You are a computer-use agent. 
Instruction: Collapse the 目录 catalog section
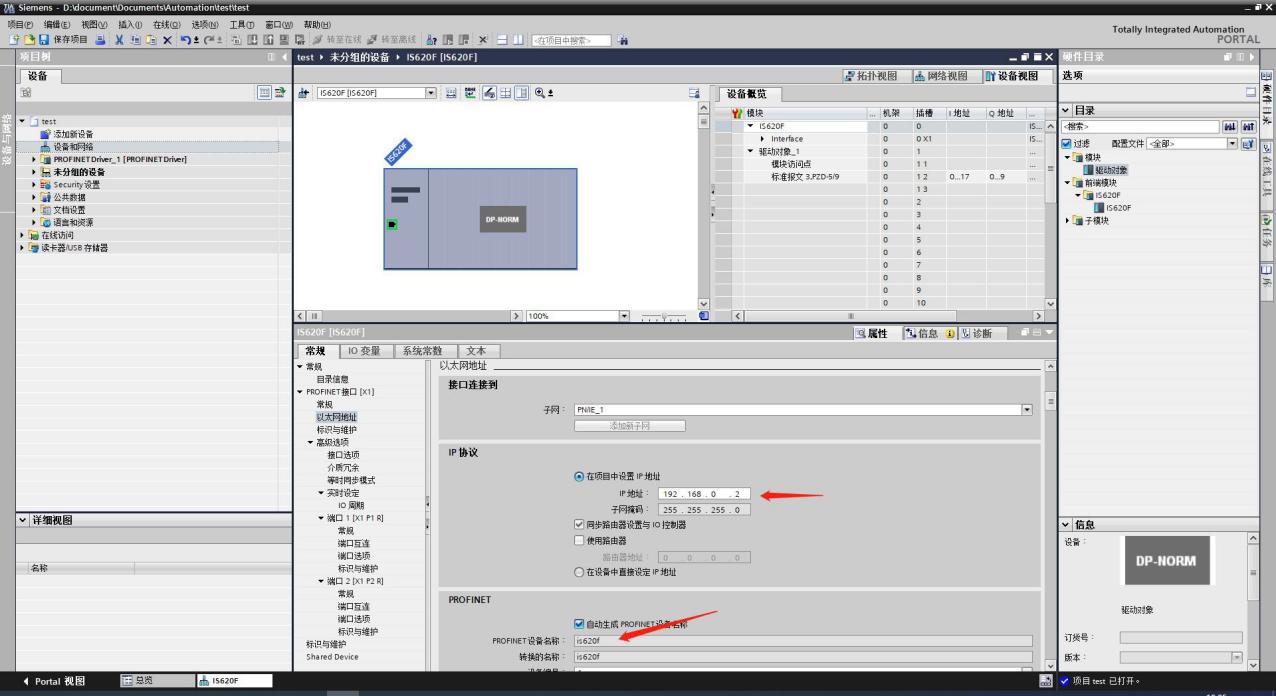1066,110
